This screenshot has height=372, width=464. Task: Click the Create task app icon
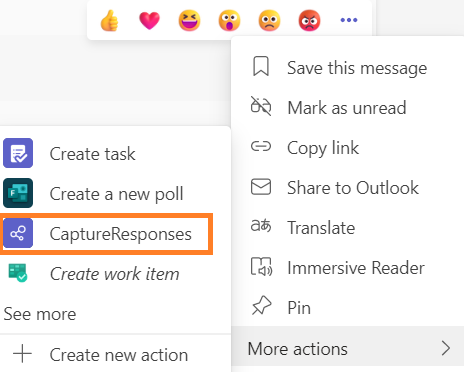18,153
